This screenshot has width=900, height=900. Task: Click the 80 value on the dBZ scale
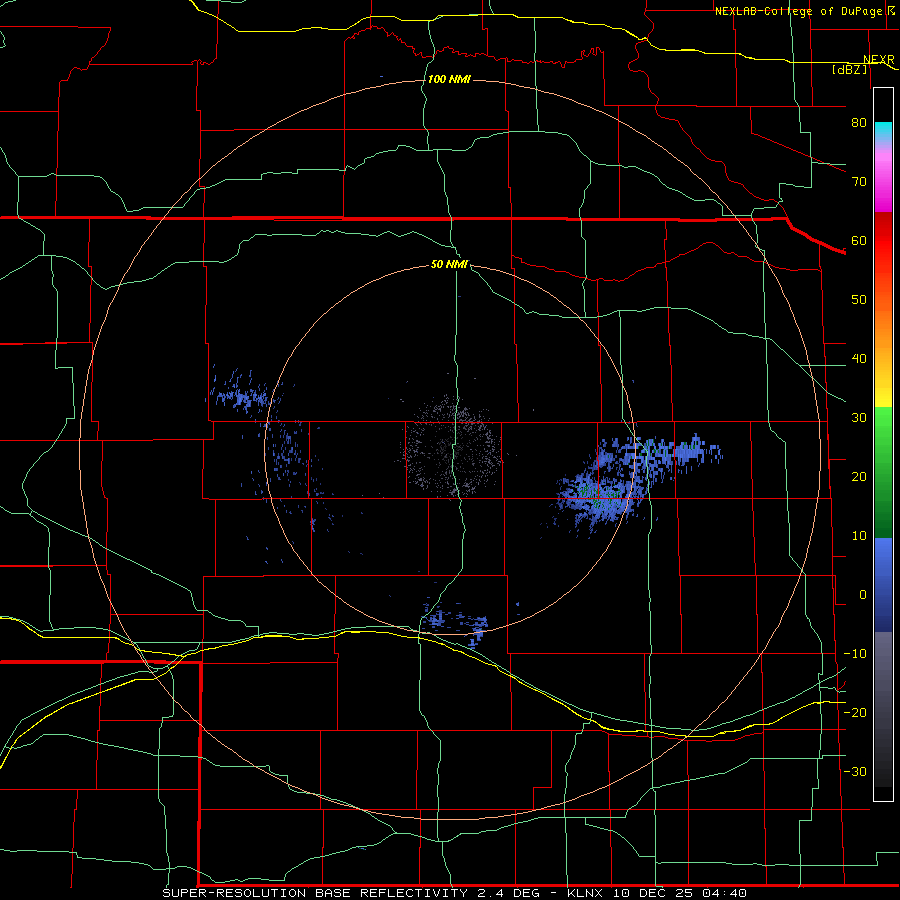[x=859, y=122]
